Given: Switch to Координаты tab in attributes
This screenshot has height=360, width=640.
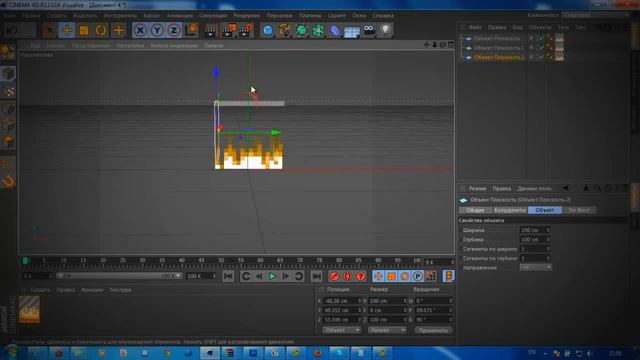Looking at the screenshot, I should [x=509, y=210].
